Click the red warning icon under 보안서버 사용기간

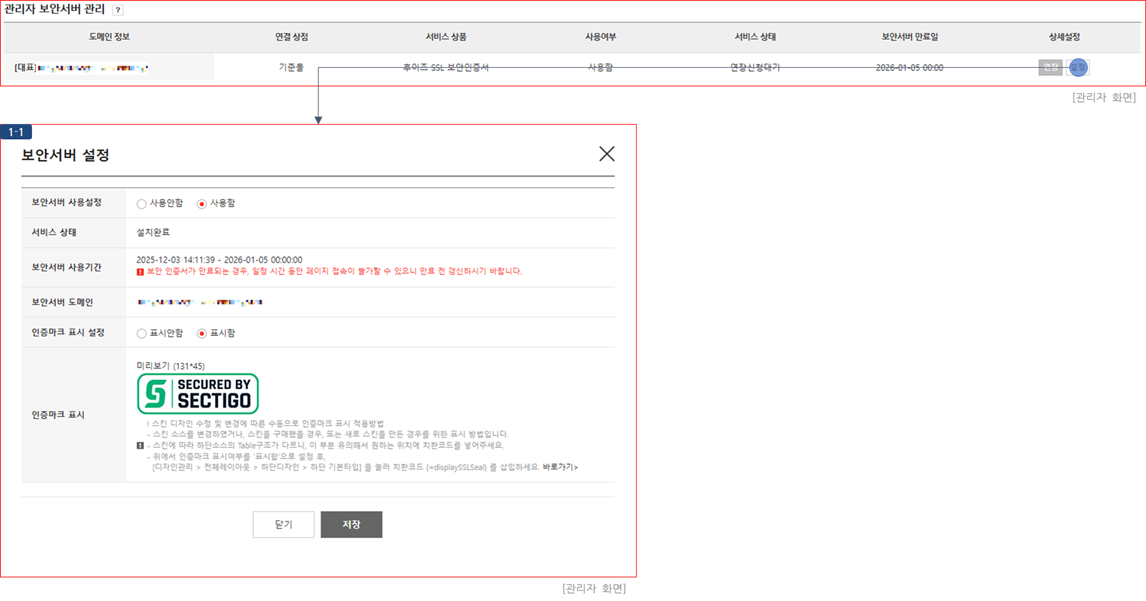coord(140,271)
